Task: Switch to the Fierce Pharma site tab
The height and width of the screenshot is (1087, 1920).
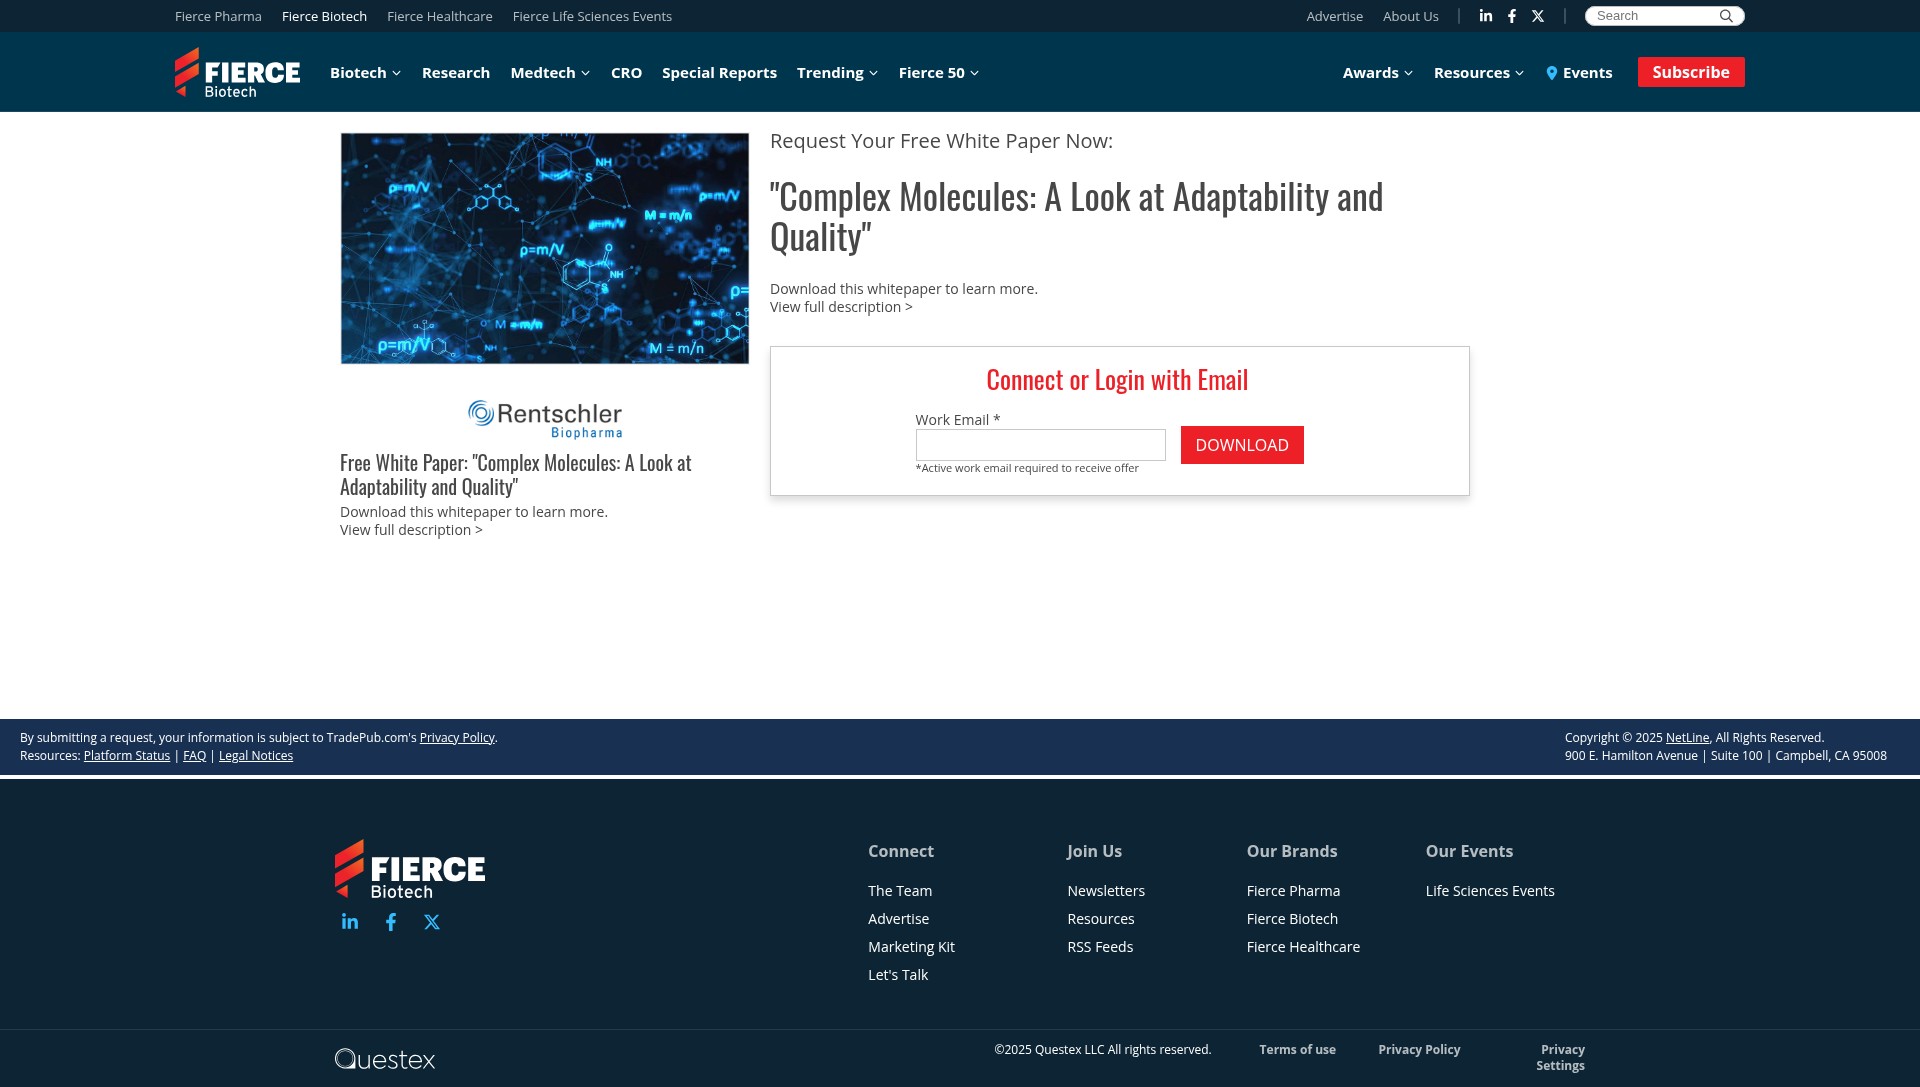Action: tap(218, 16)
